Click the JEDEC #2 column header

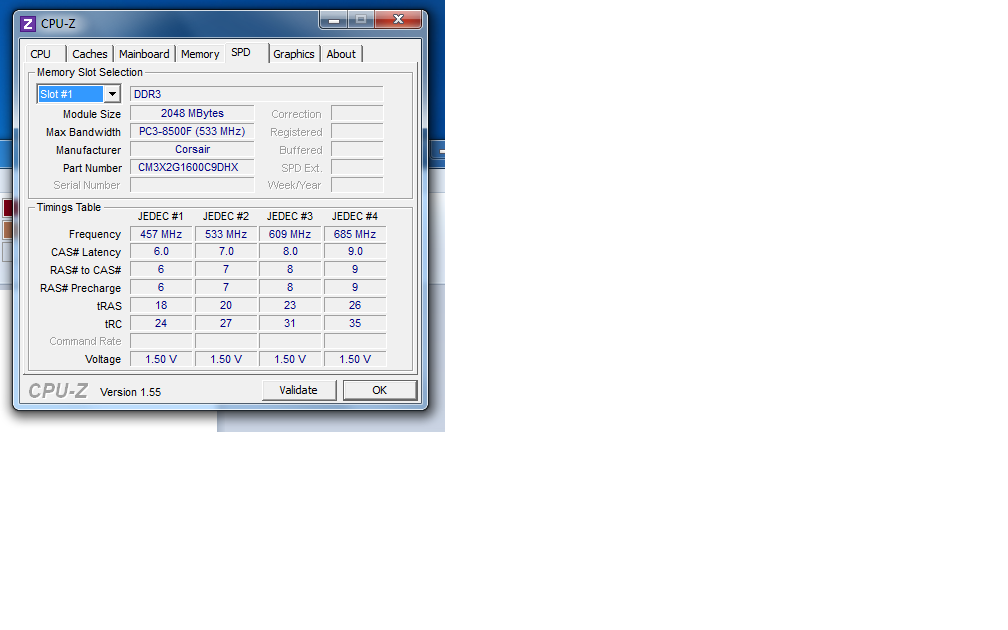click(x=226, y=216)
